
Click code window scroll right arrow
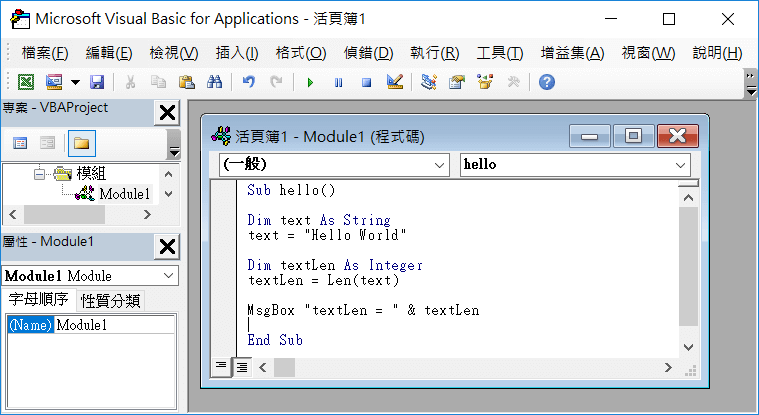click(x=668, y=368)
